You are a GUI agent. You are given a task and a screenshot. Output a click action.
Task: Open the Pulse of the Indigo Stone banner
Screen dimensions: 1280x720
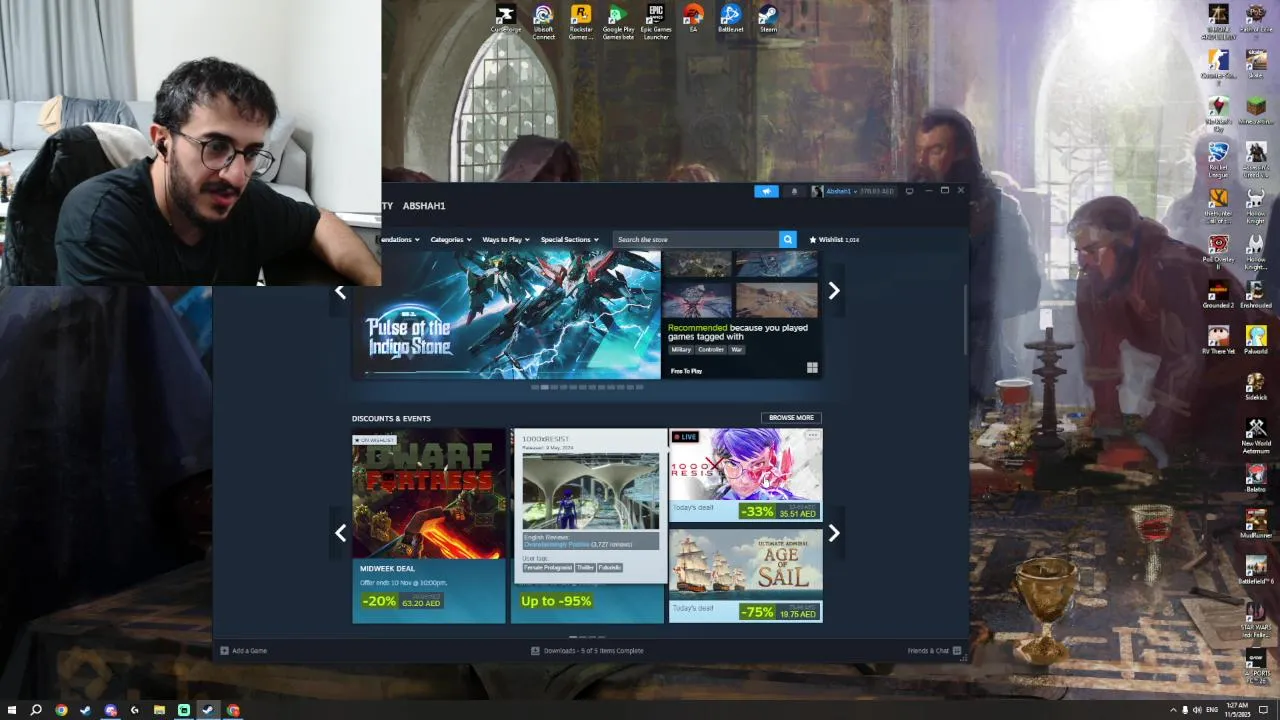(507, 314)
